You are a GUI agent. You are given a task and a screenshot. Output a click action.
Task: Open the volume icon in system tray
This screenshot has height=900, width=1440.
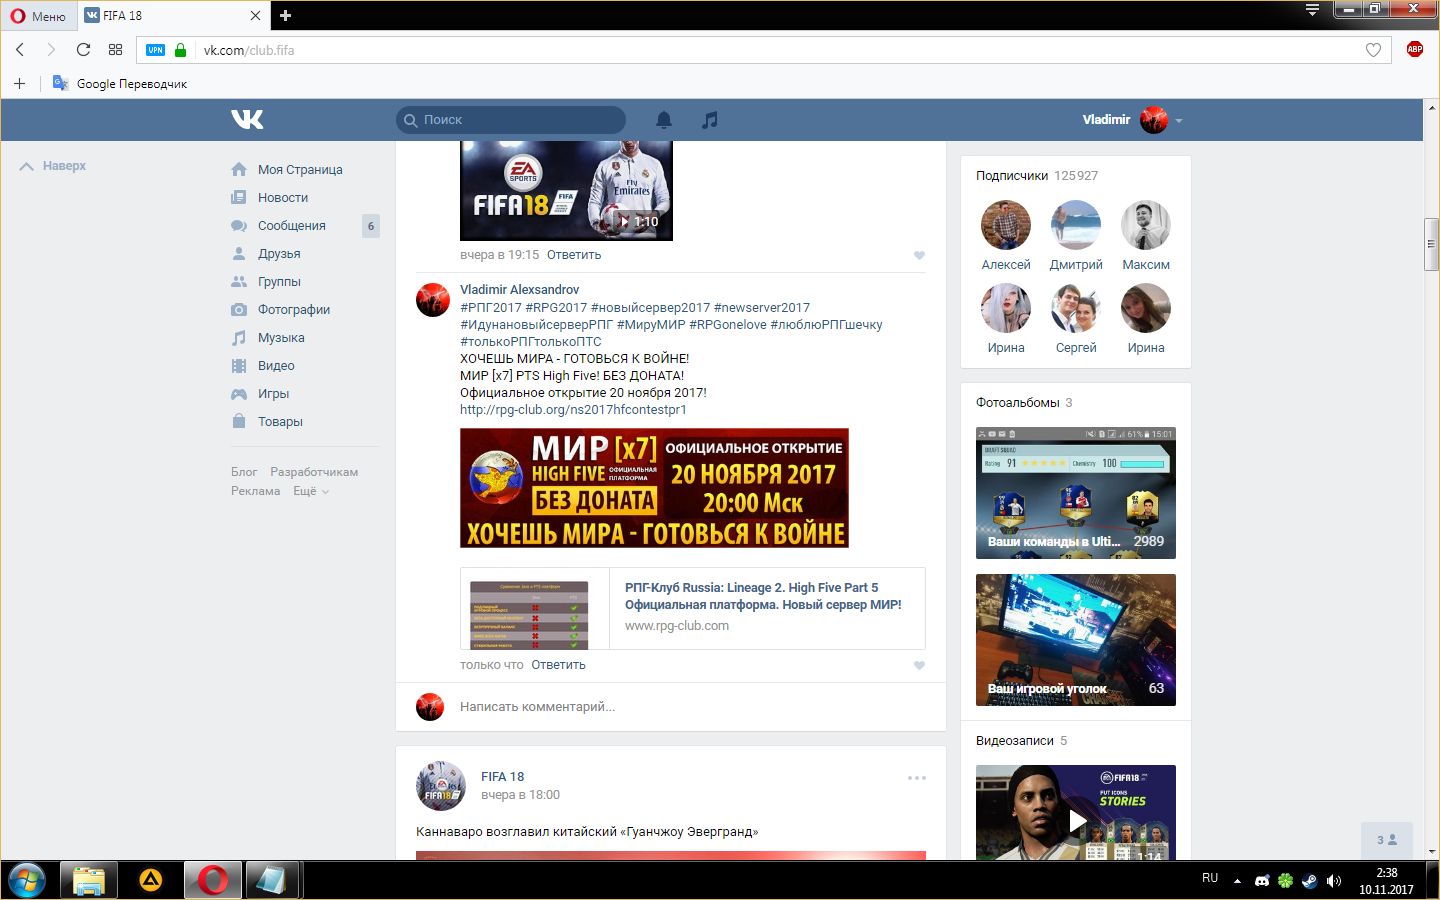1333,881
